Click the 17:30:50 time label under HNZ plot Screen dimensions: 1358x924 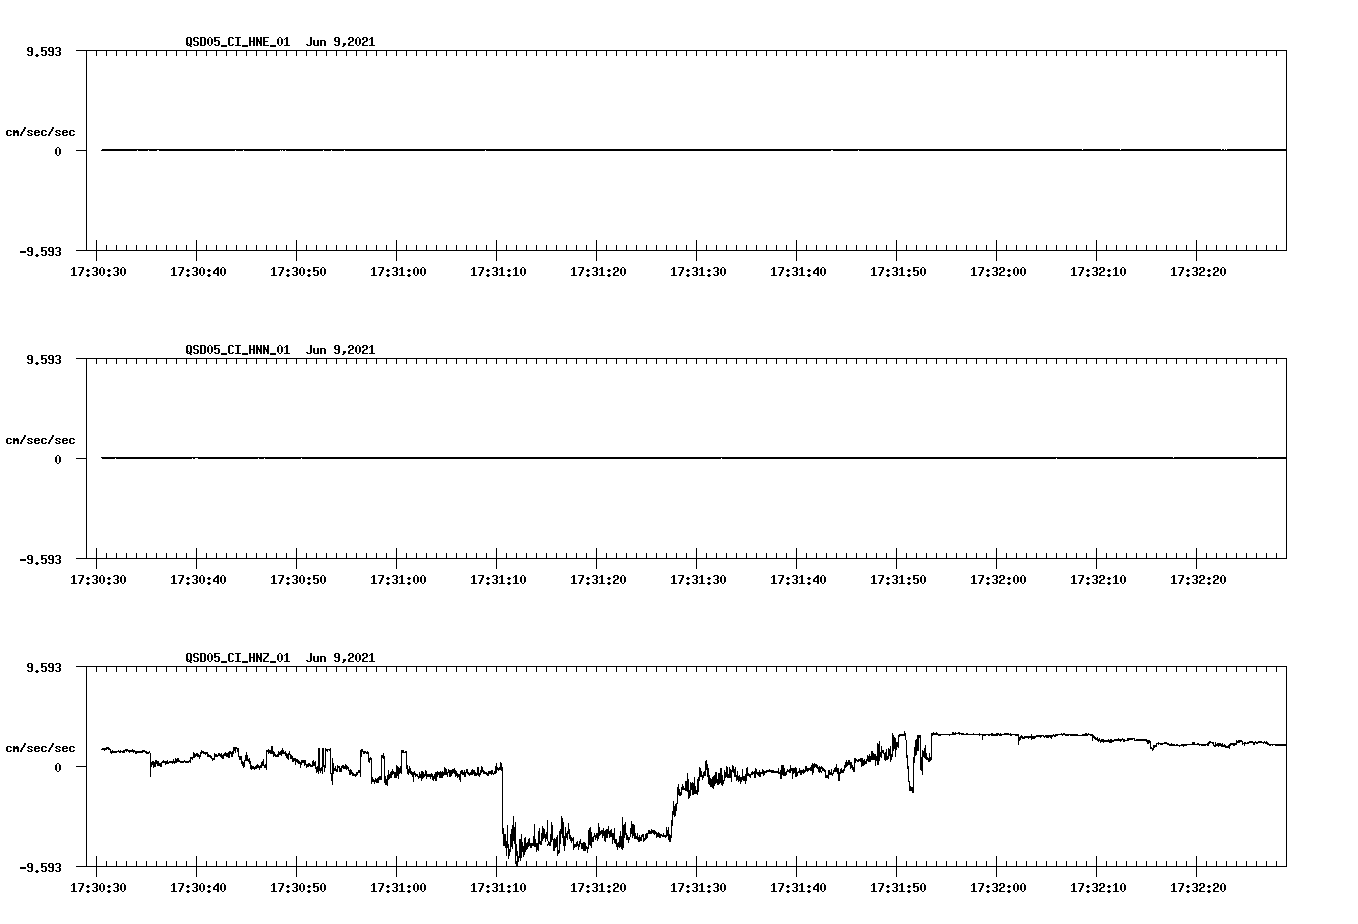point(298,888)
